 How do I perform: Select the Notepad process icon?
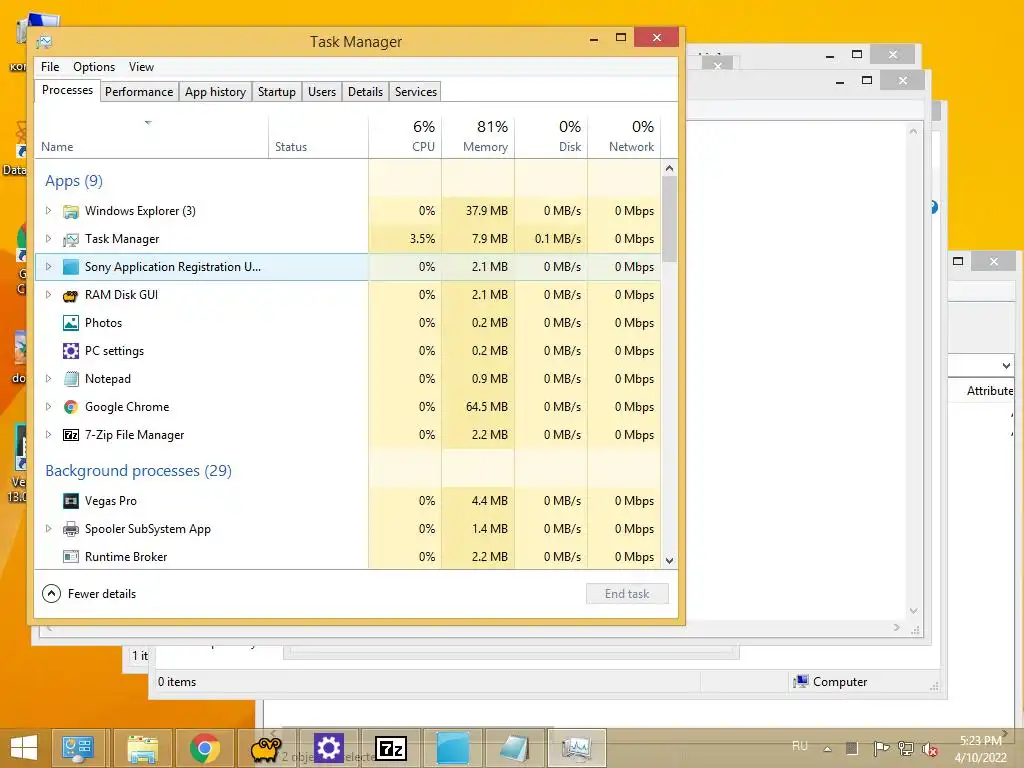pyautogui.click(x=71, y=379)
